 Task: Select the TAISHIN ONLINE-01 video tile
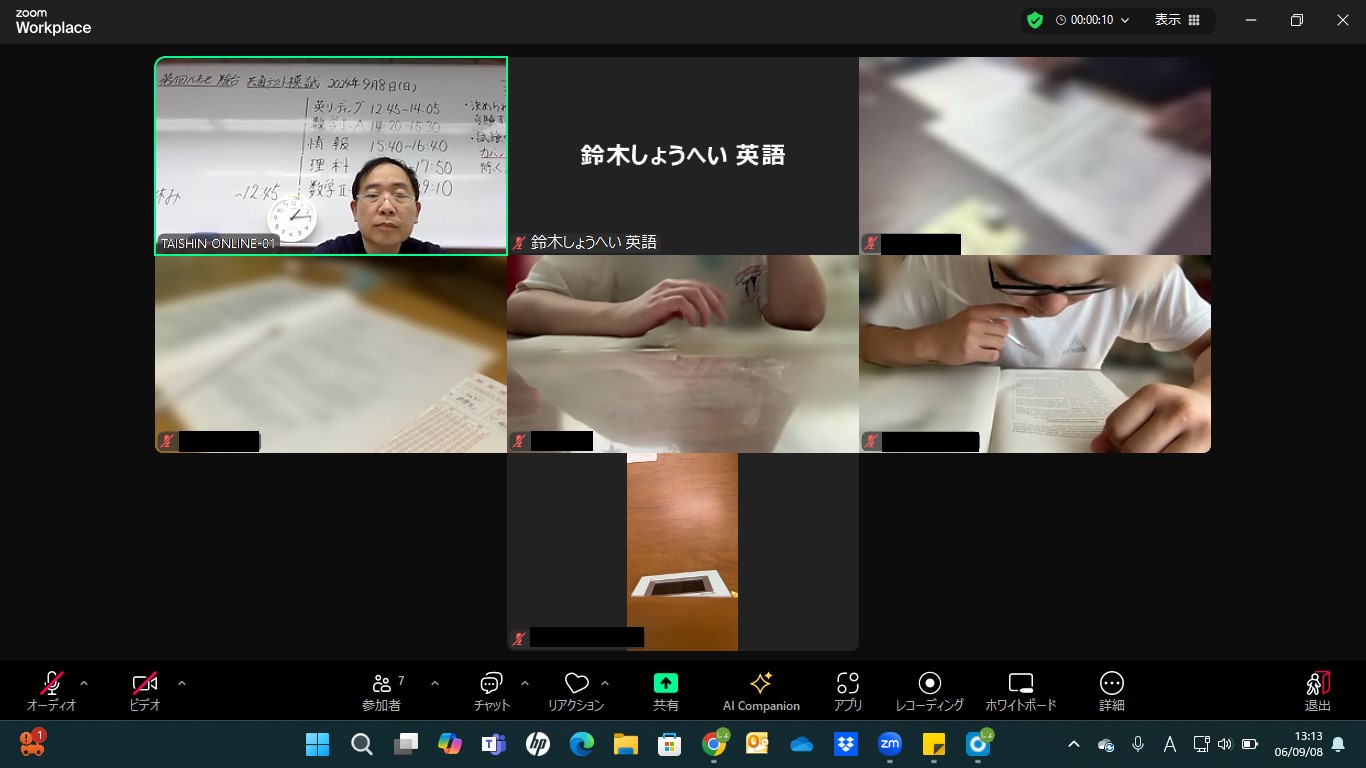click(x=331, y=155)
